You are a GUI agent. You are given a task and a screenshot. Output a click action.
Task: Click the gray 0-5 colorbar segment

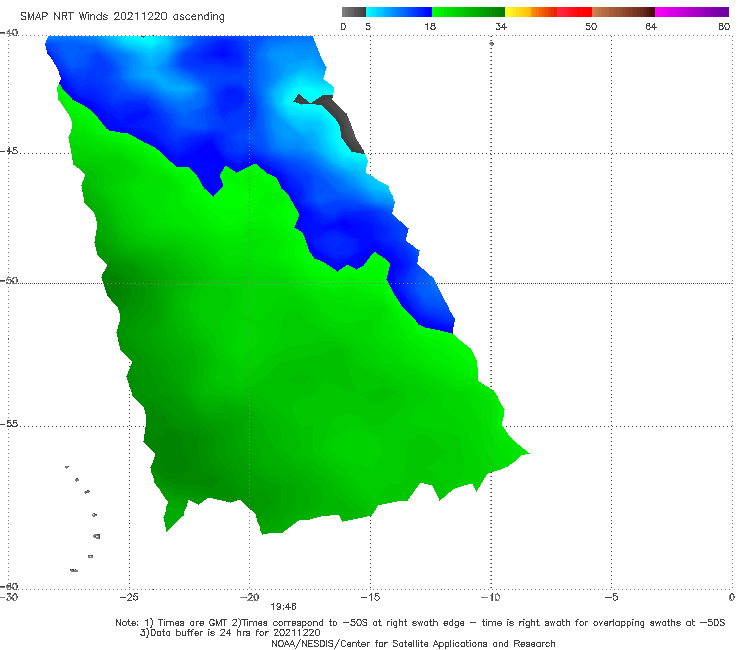[x=354, y=12]
